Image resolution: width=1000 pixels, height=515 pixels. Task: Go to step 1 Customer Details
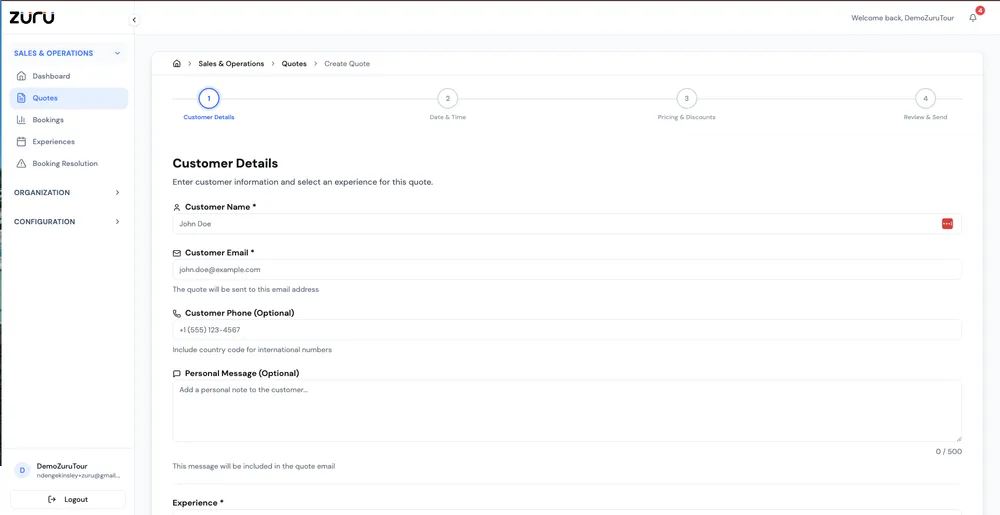tap(209, 99)
